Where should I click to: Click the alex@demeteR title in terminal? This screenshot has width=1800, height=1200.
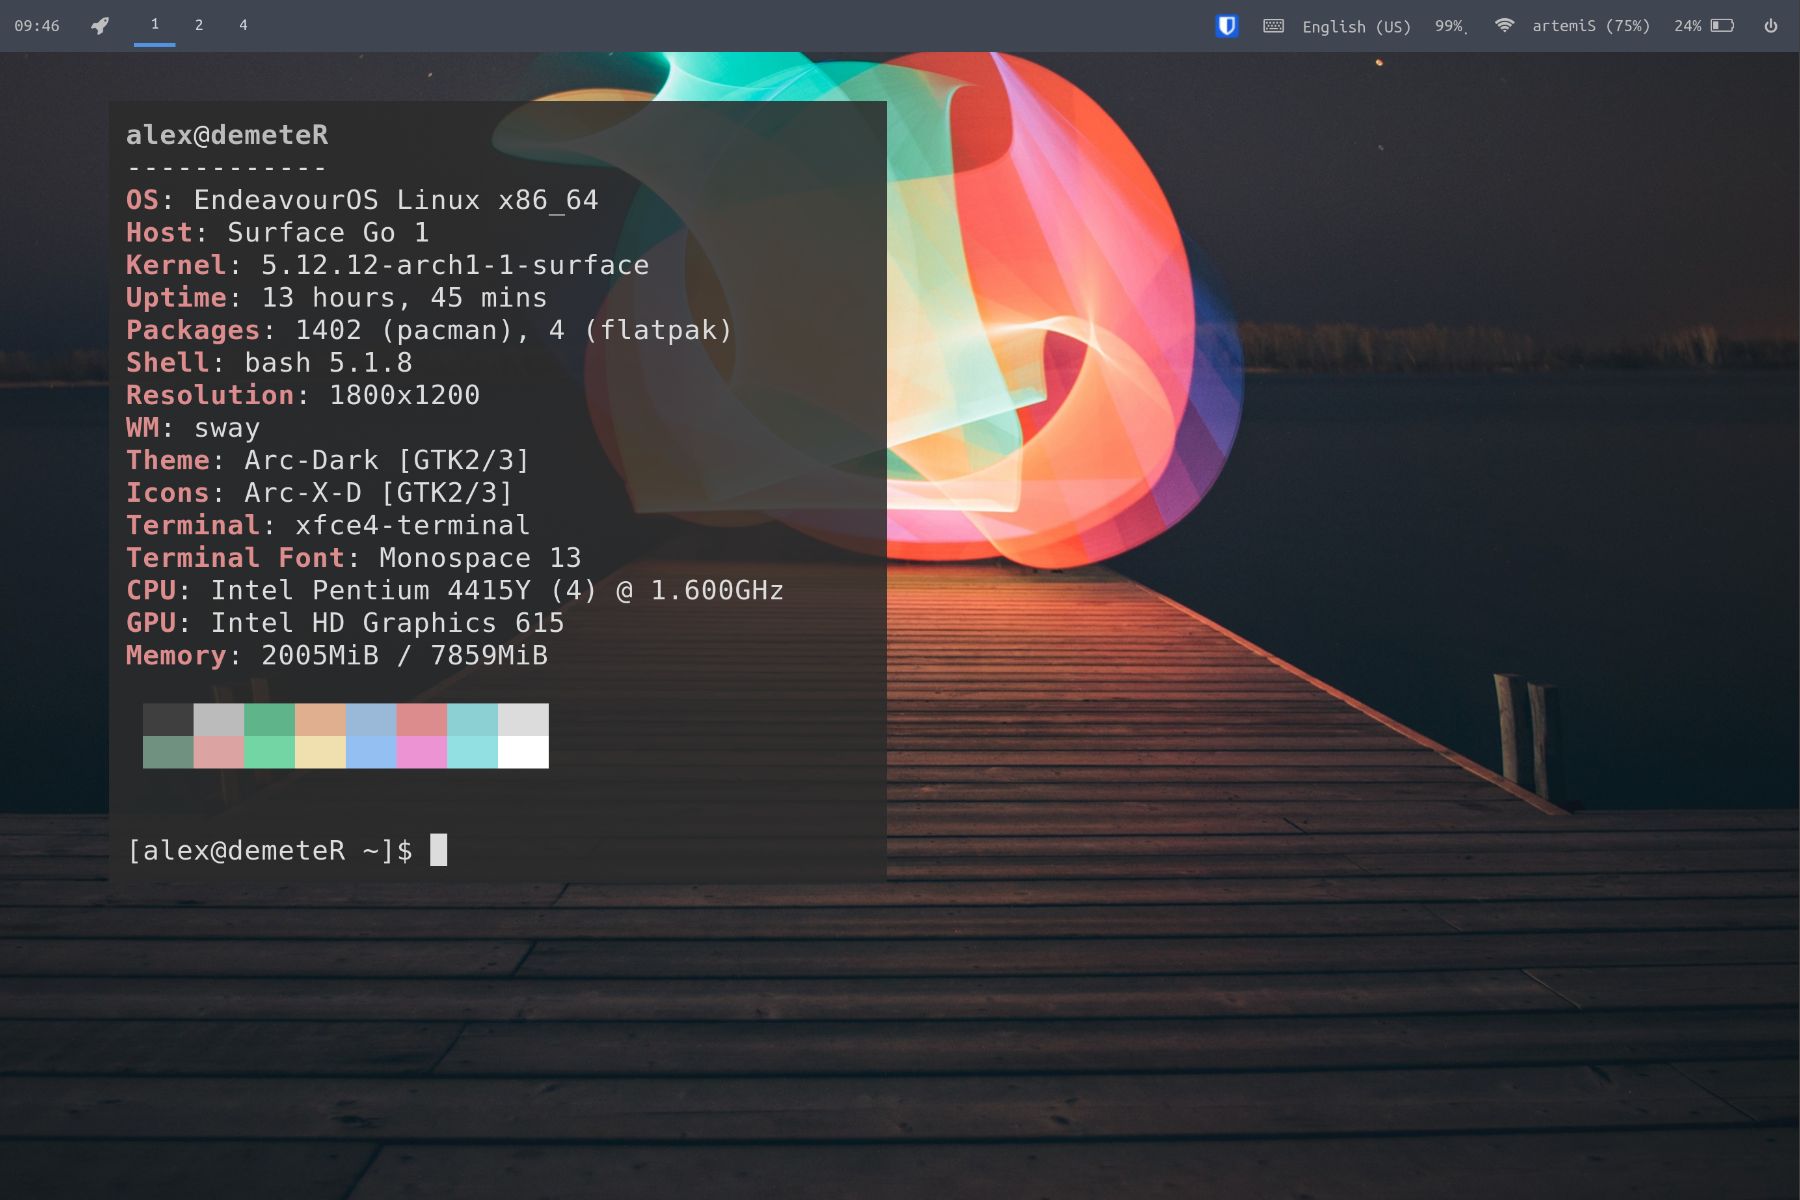pyautogui.click(x=227, y=135)
